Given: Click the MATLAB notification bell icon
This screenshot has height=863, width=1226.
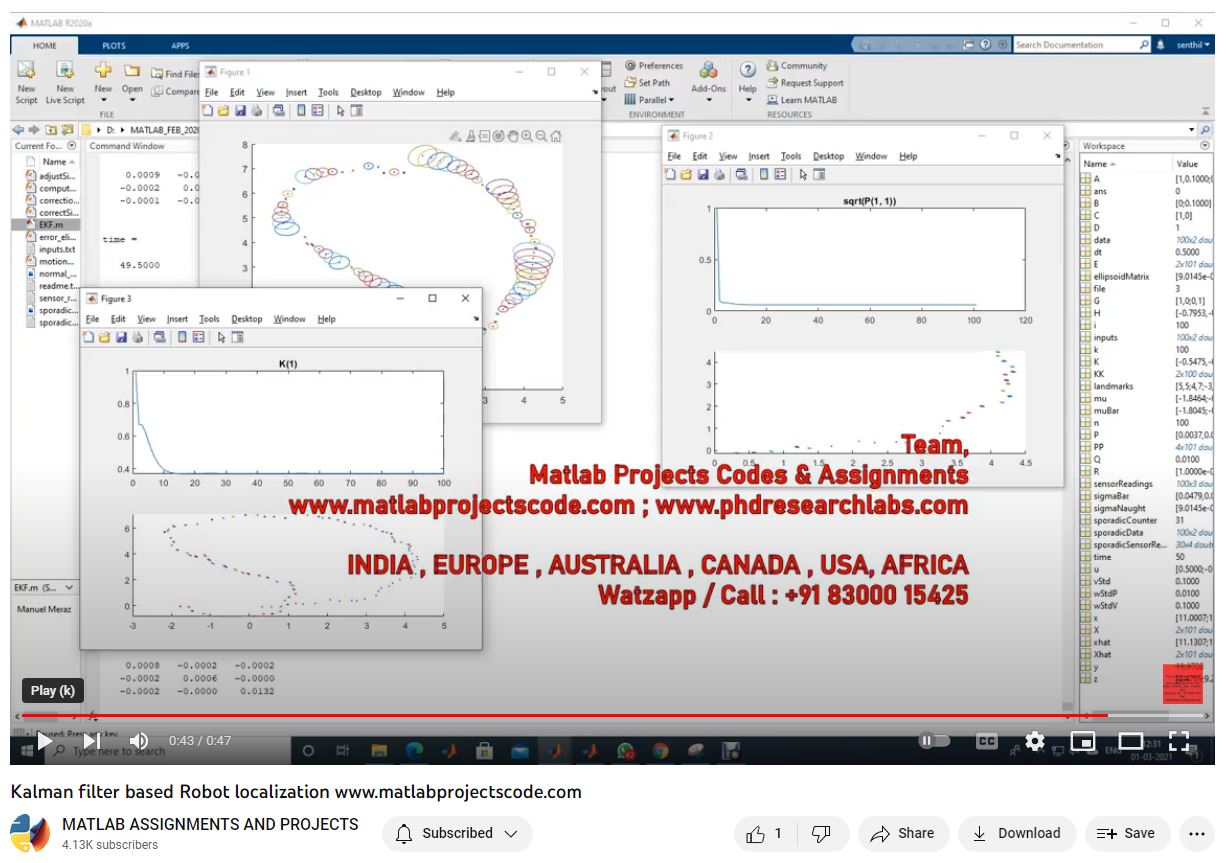Looking at the screenshot, I should pos(1161,45).
